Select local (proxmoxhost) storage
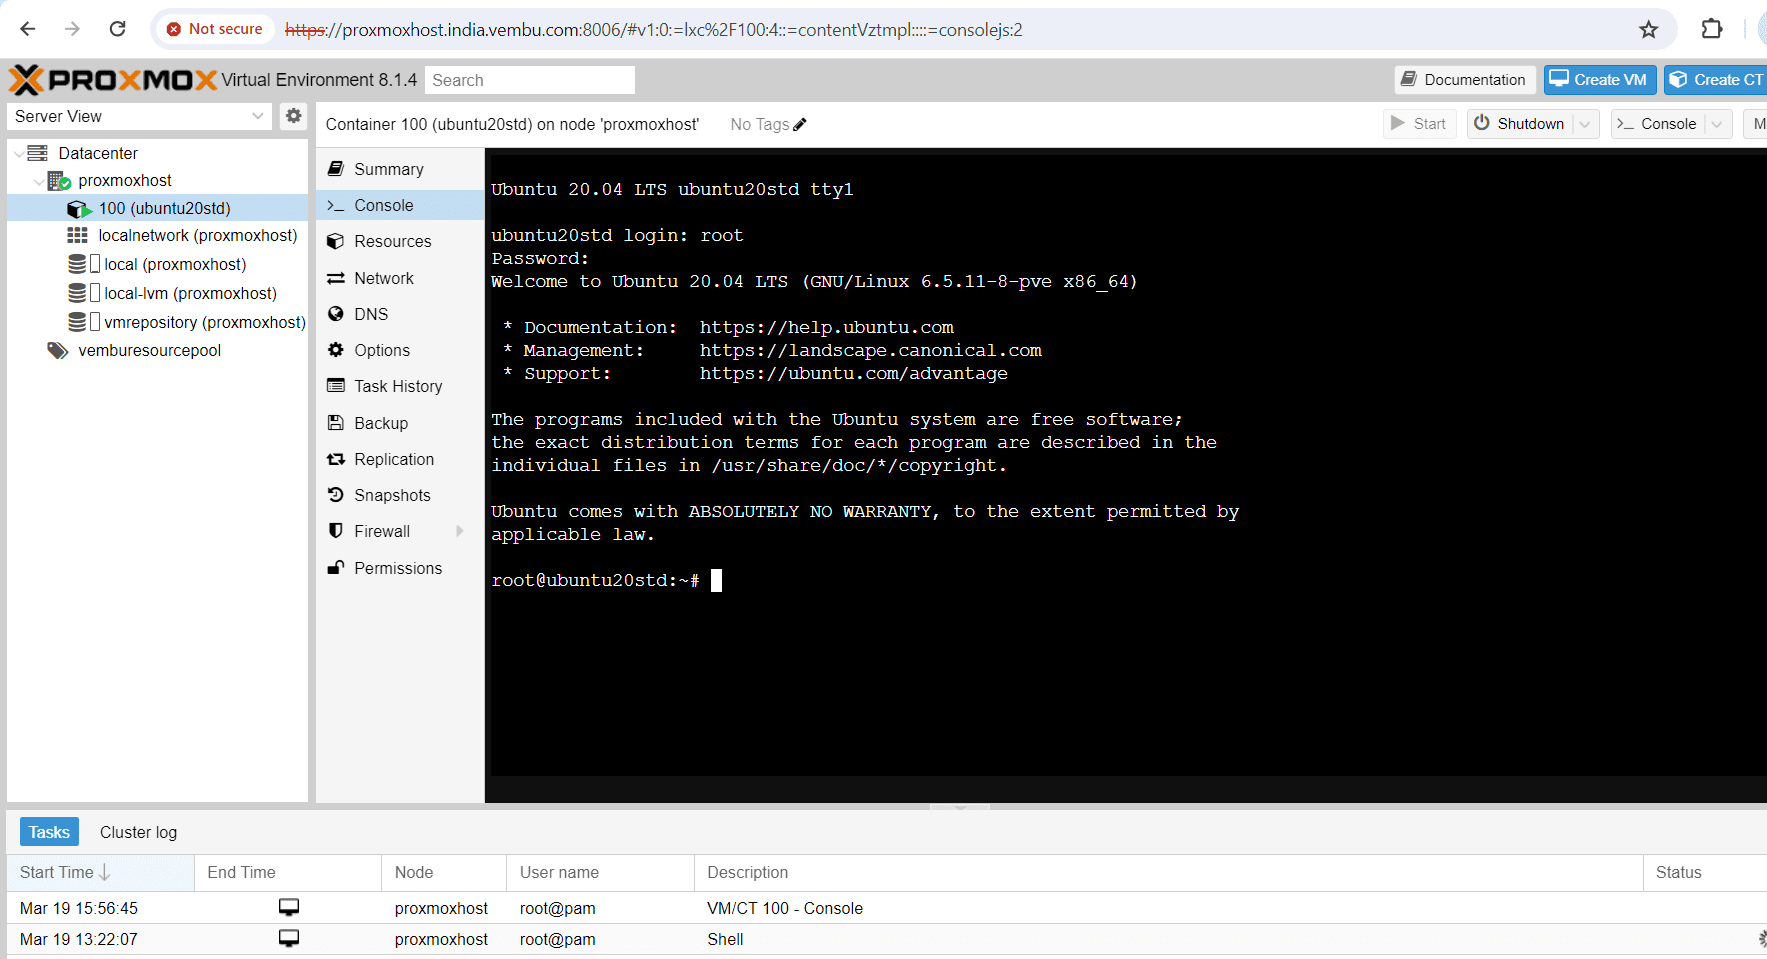 175,264
